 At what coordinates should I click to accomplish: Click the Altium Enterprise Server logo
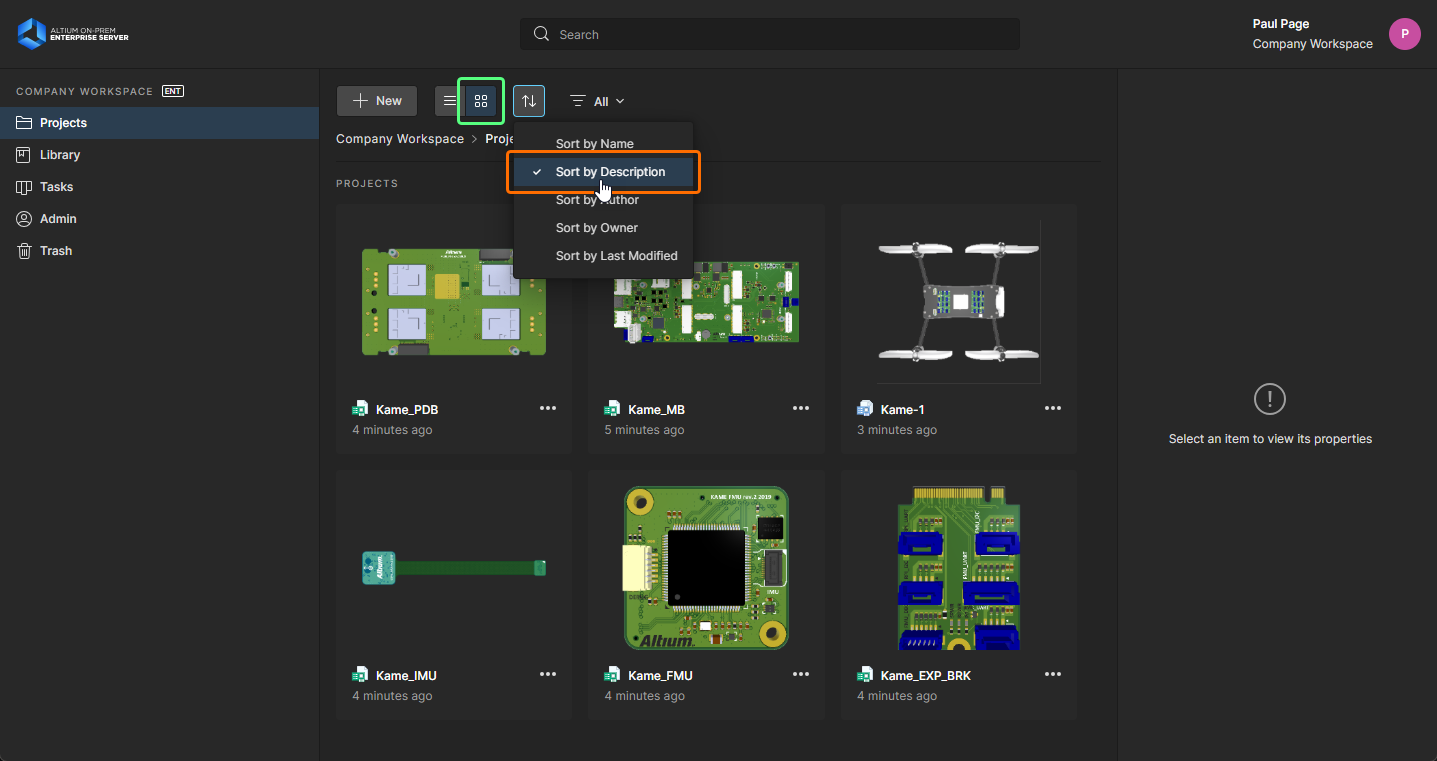(73, 34)
